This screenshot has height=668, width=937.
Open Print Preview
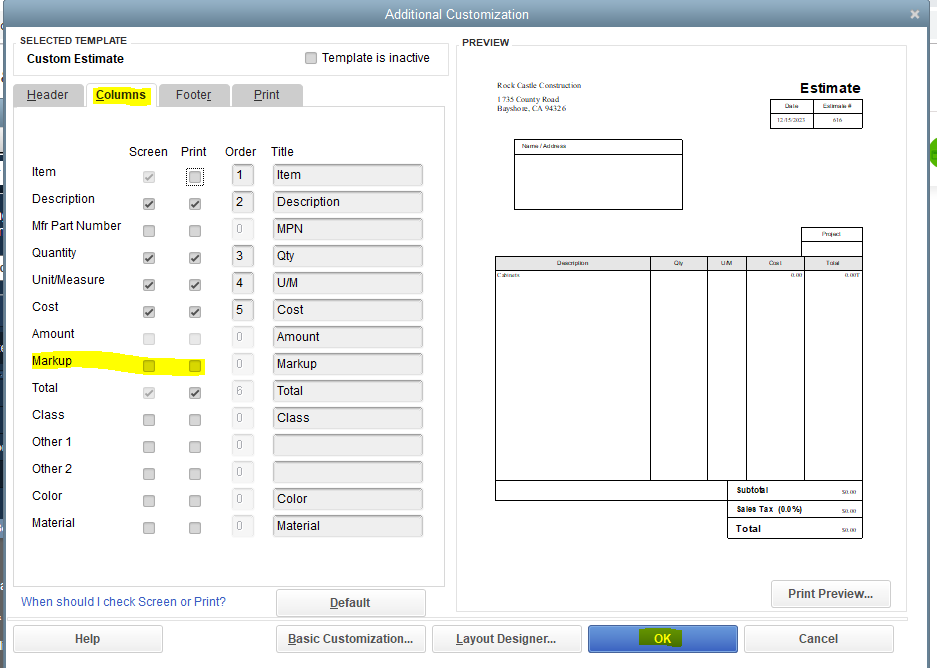[x=831, y=594]
